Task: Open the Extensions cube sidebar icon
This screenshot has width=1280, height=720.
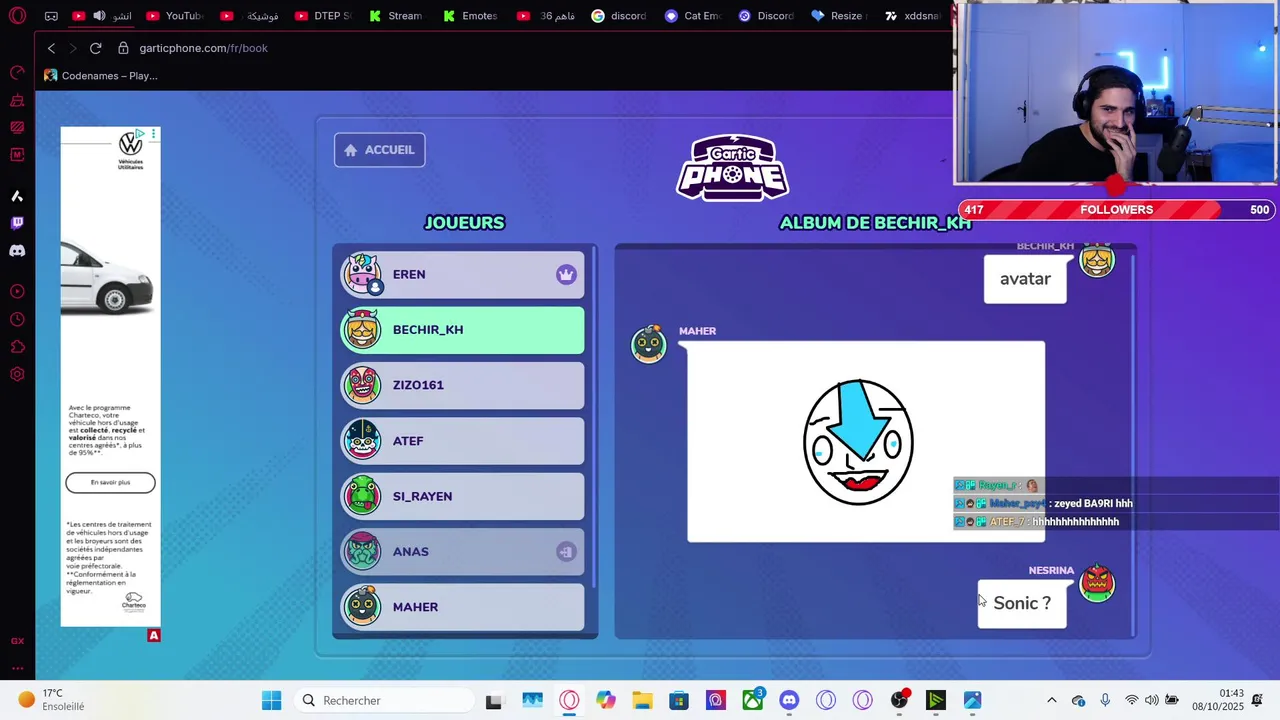Action: [17, 347]
